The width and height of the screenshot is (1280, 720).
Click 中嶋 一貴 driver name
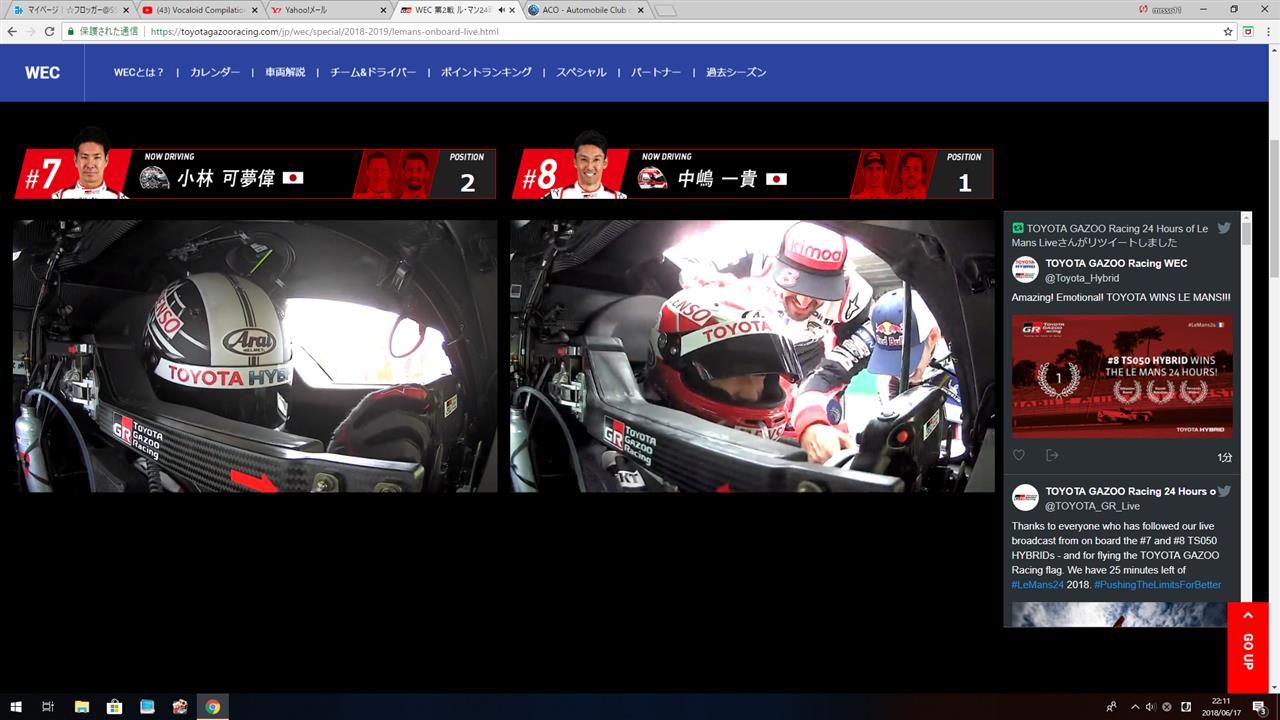click(x=717, y=179)
